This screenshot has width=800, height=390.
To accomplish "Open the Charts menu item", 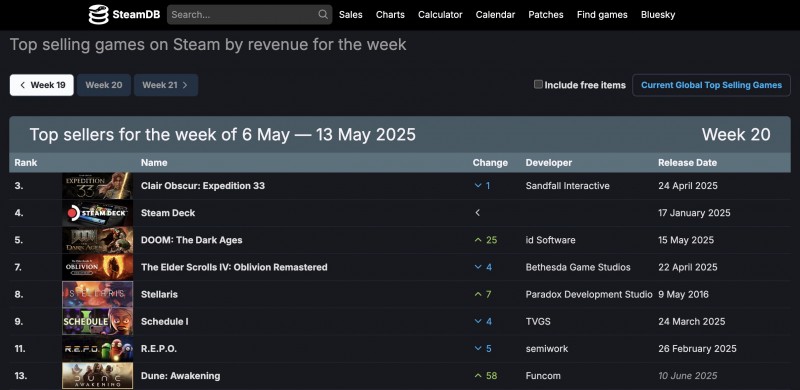I will coord(390,15).
